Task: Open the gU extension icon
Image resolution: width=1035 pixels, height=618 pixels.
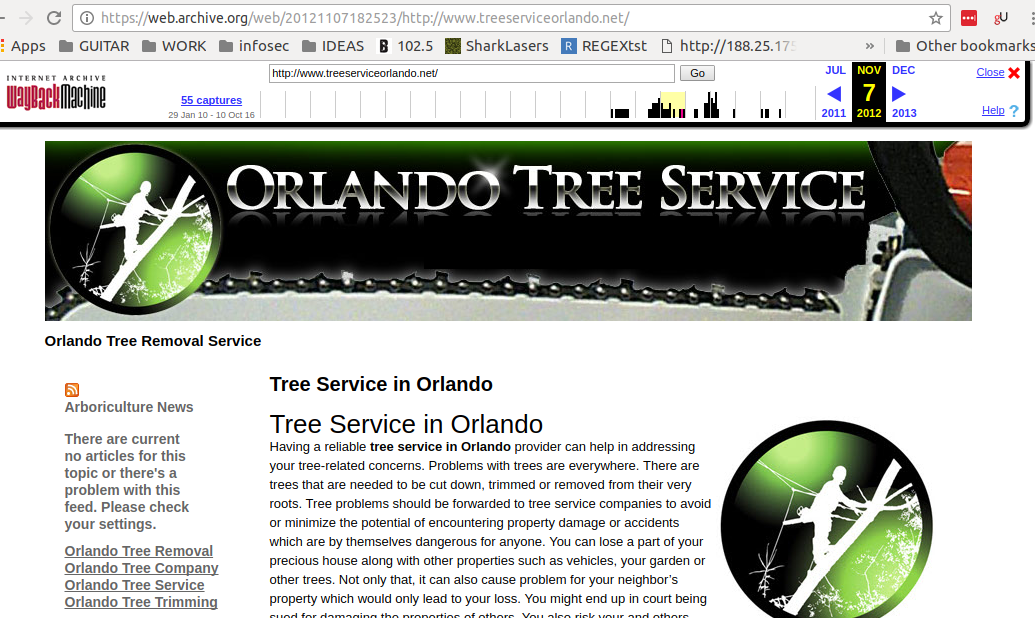Action: [1001, 18]
